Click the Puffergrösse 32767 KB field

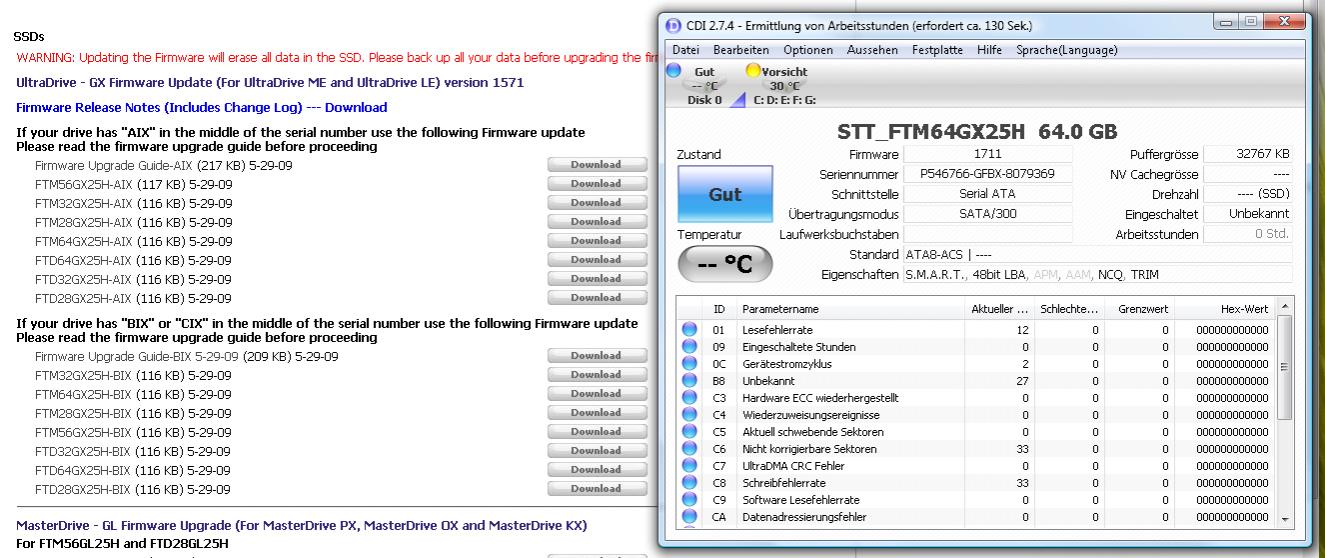click(1247, 154)
